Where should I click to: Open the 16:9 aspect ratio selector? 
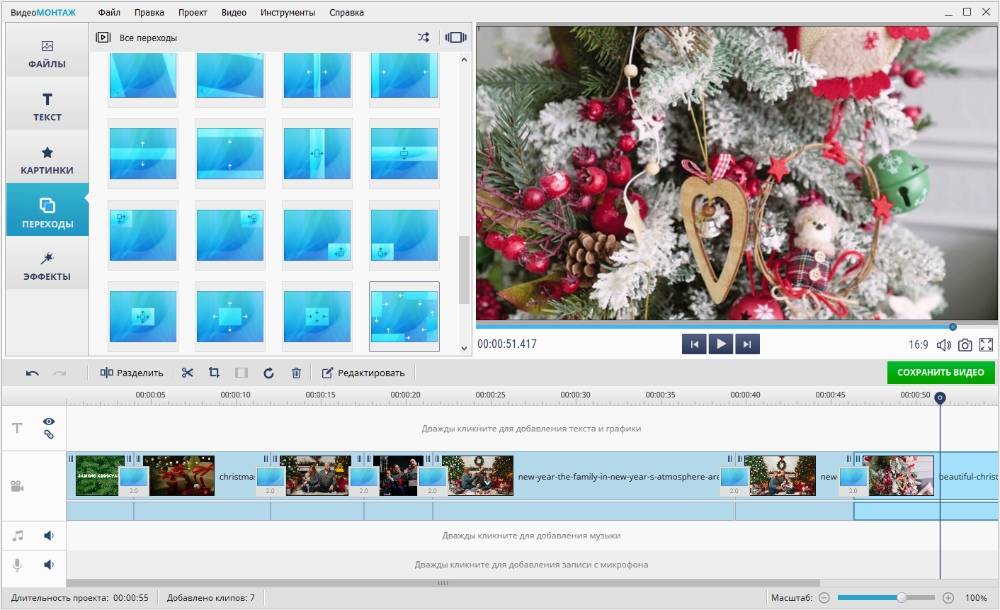tap(918, 345)
